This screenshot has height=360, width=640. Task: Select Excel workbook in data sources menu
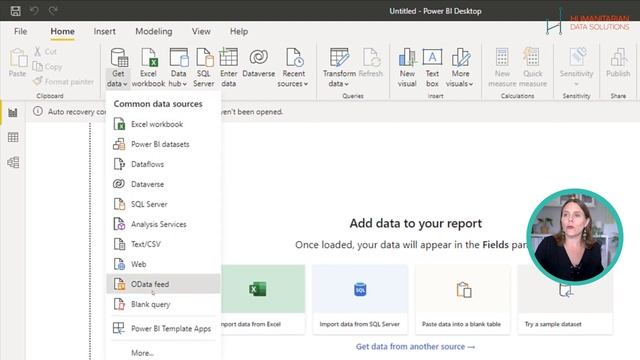tap(163, 124)
